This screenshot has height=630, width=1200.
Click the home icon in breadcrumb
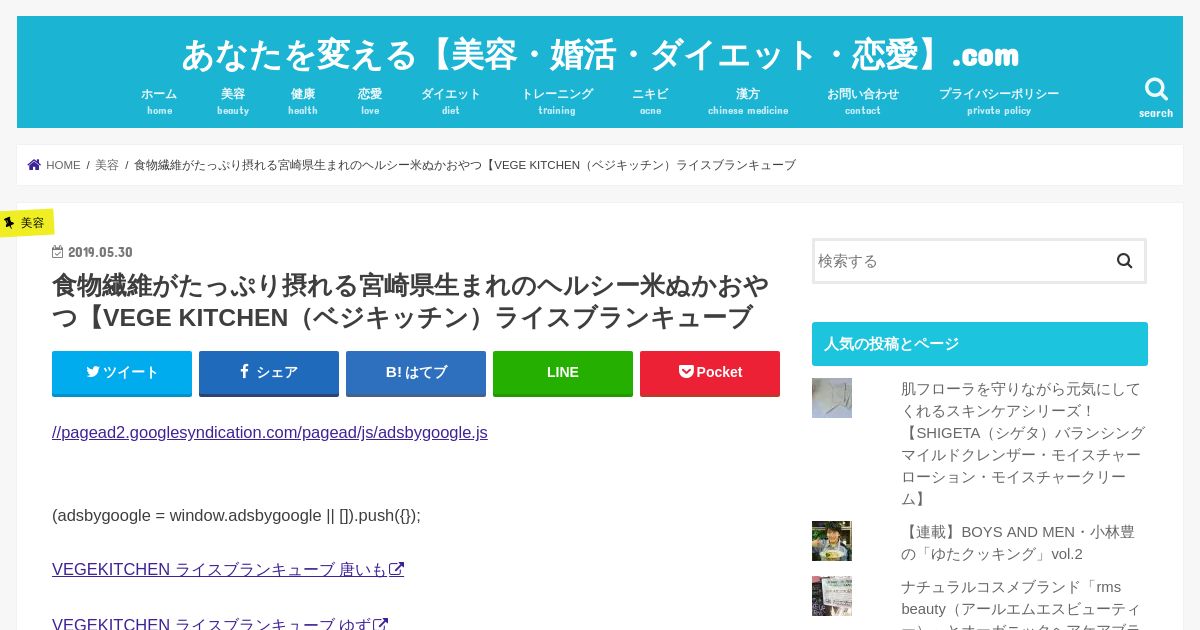(x=34, y=165)
